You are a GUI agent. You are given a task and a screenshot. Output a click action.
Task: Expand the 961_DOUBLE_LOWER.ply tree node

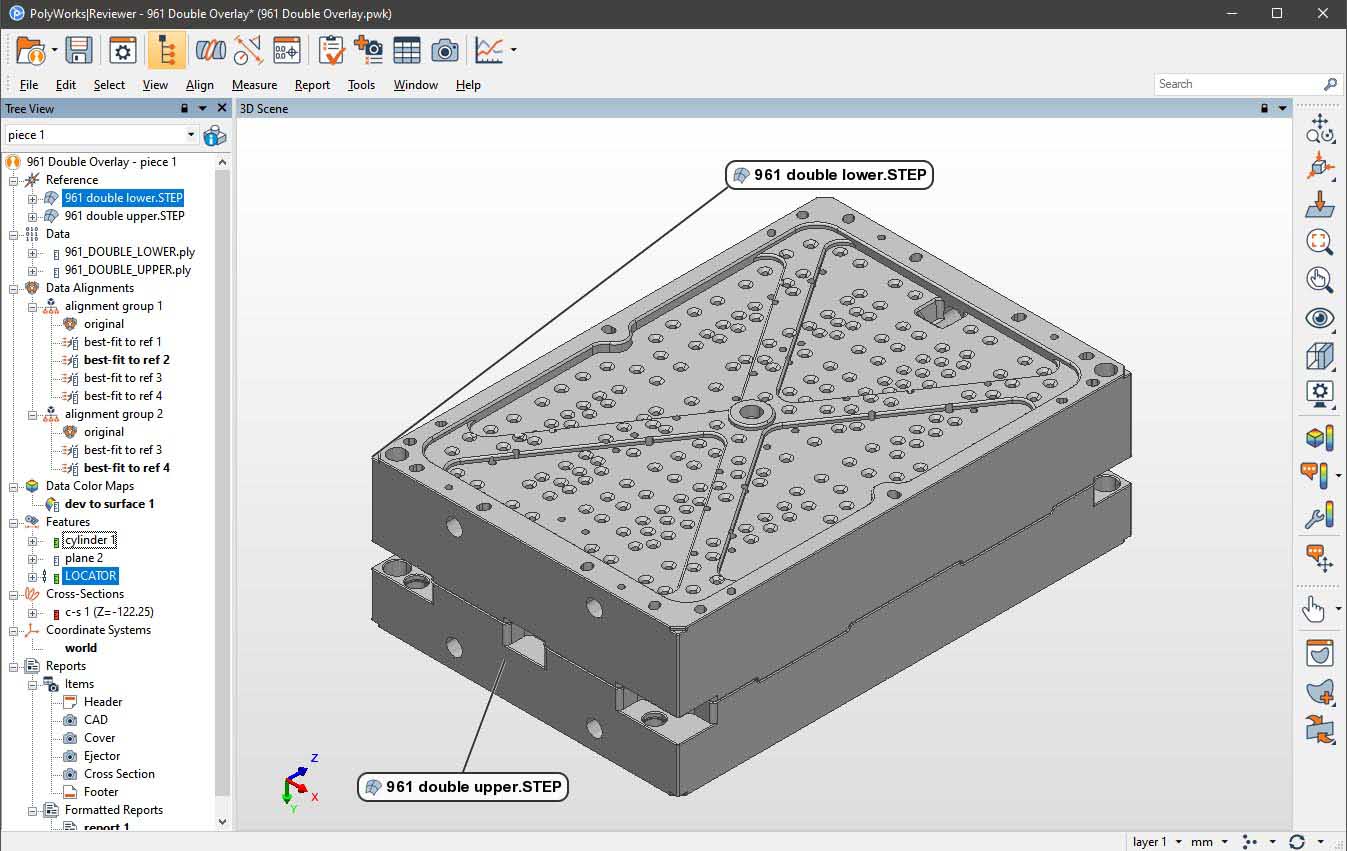[x=32, y=252]
